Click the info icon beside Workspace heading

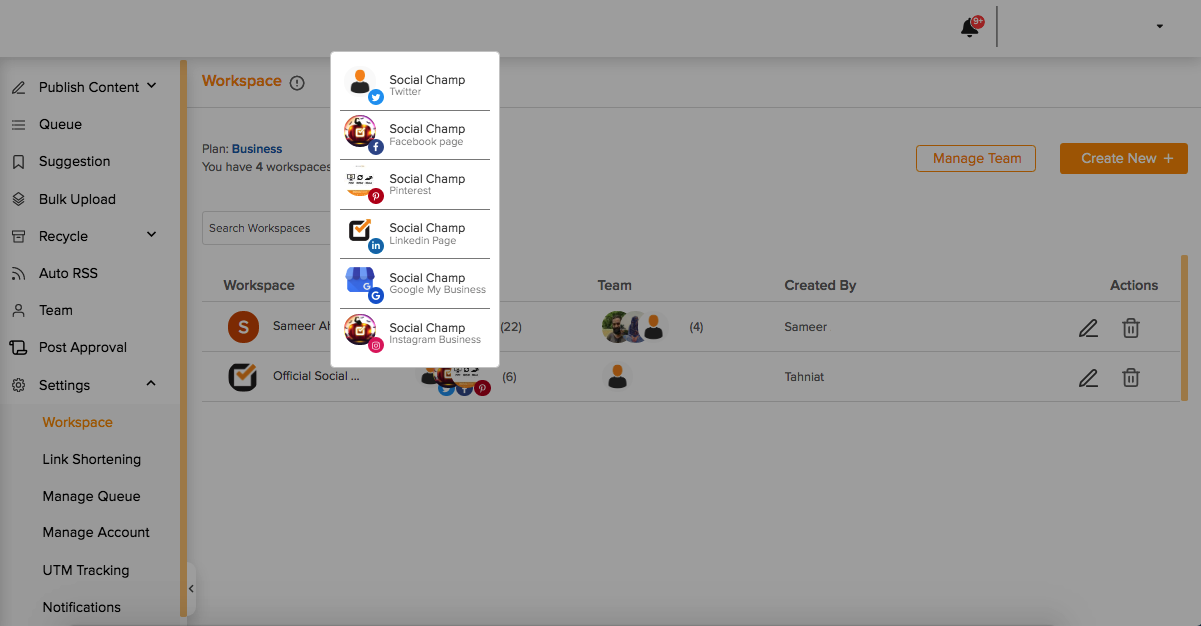297,83
